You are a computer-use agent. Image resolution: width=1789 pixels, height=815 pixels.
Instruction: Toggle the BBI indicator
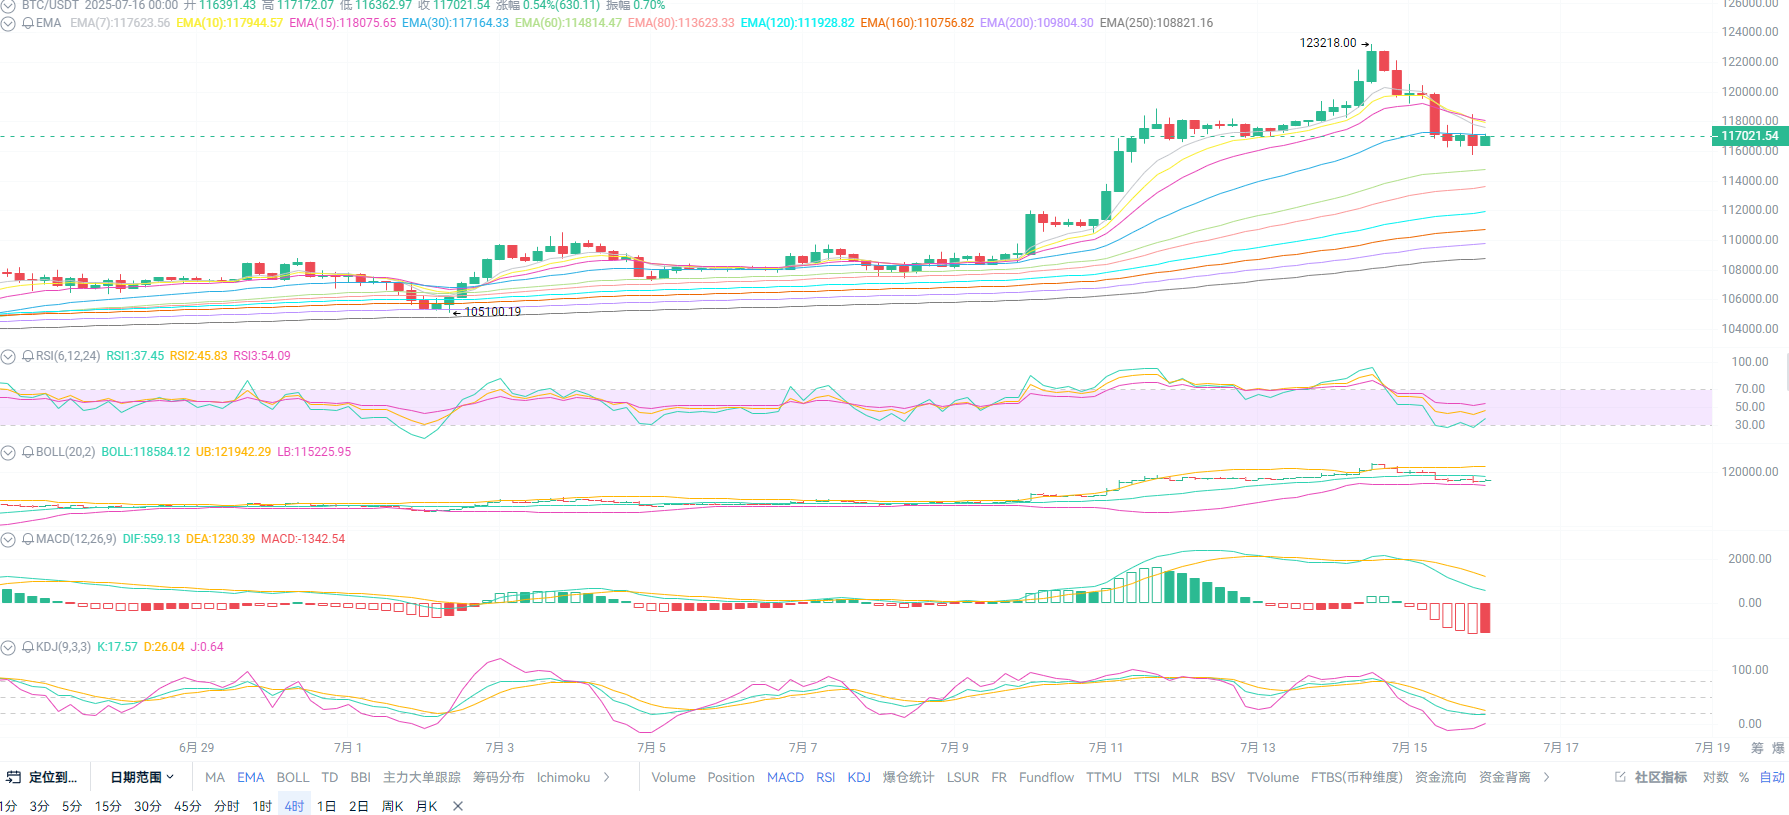tap(361, 777)
